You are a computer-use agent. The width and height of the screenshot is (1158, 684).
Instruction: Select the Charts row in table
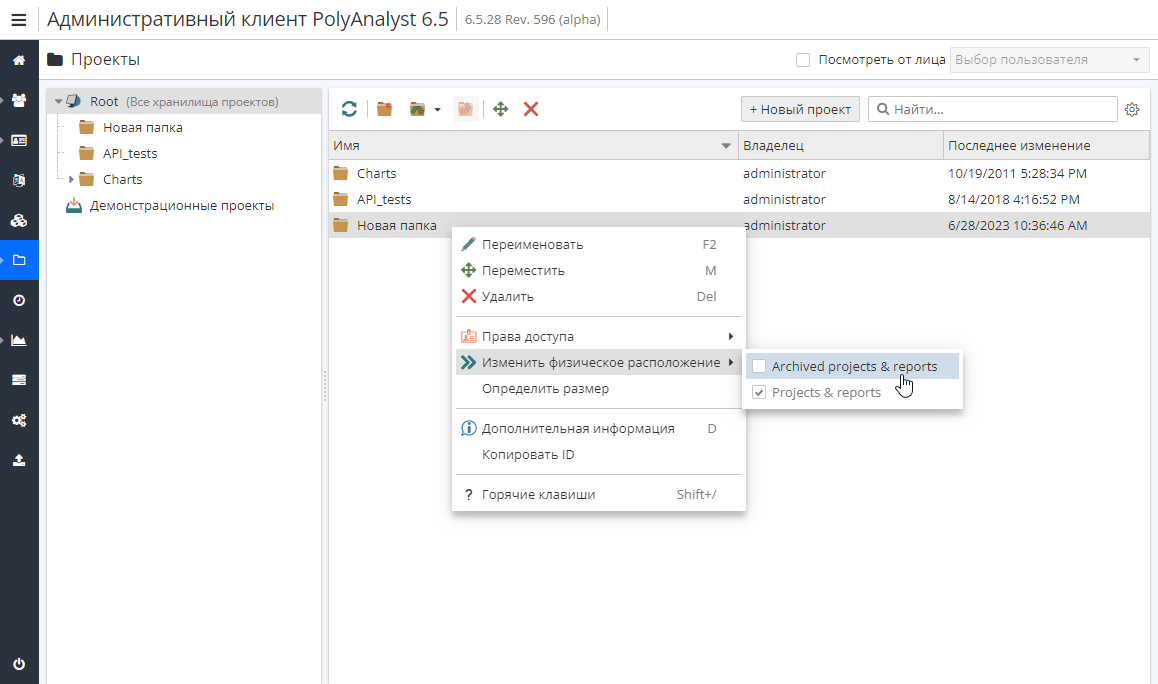click(x=739, y=174)
